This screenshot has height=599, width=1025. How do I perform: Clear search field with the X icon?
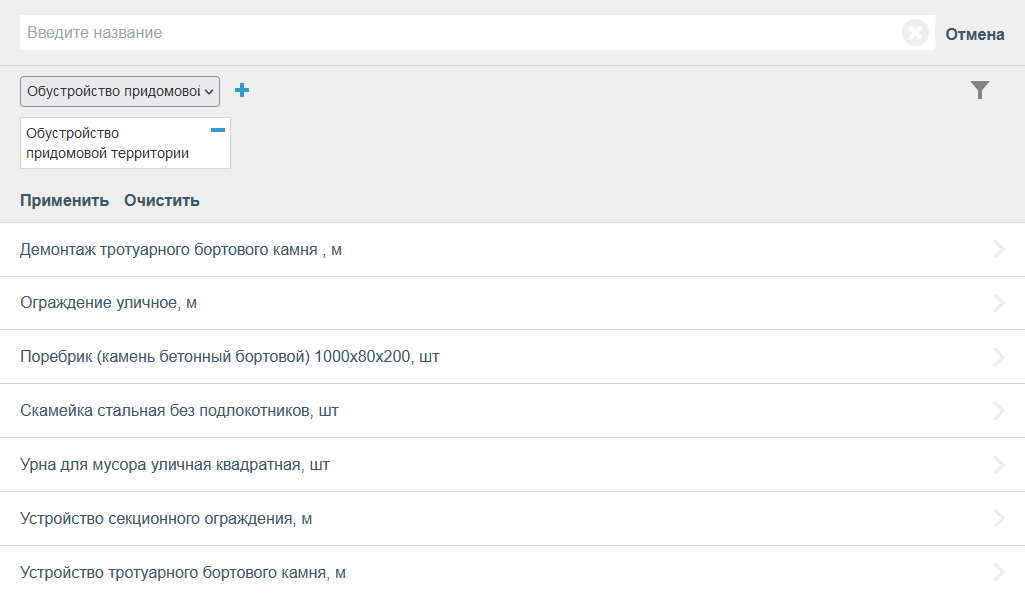pyautogui.click(x=915, y=33)
